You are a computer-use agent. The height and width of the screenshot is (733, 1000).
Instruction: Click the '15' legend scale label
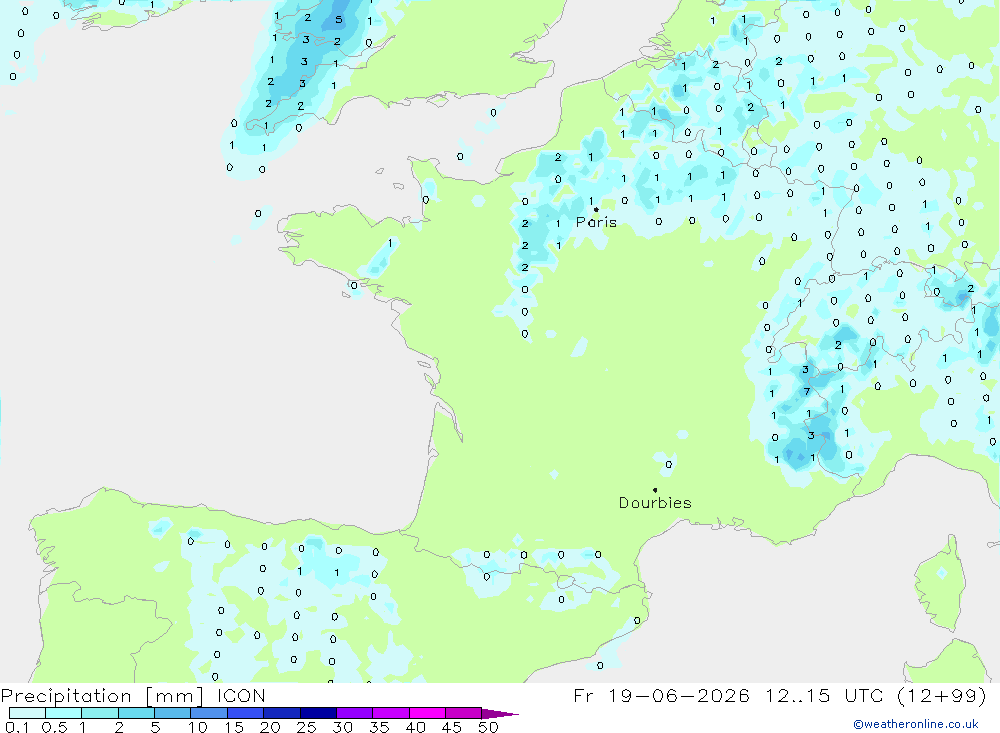[x=234, y=727]
